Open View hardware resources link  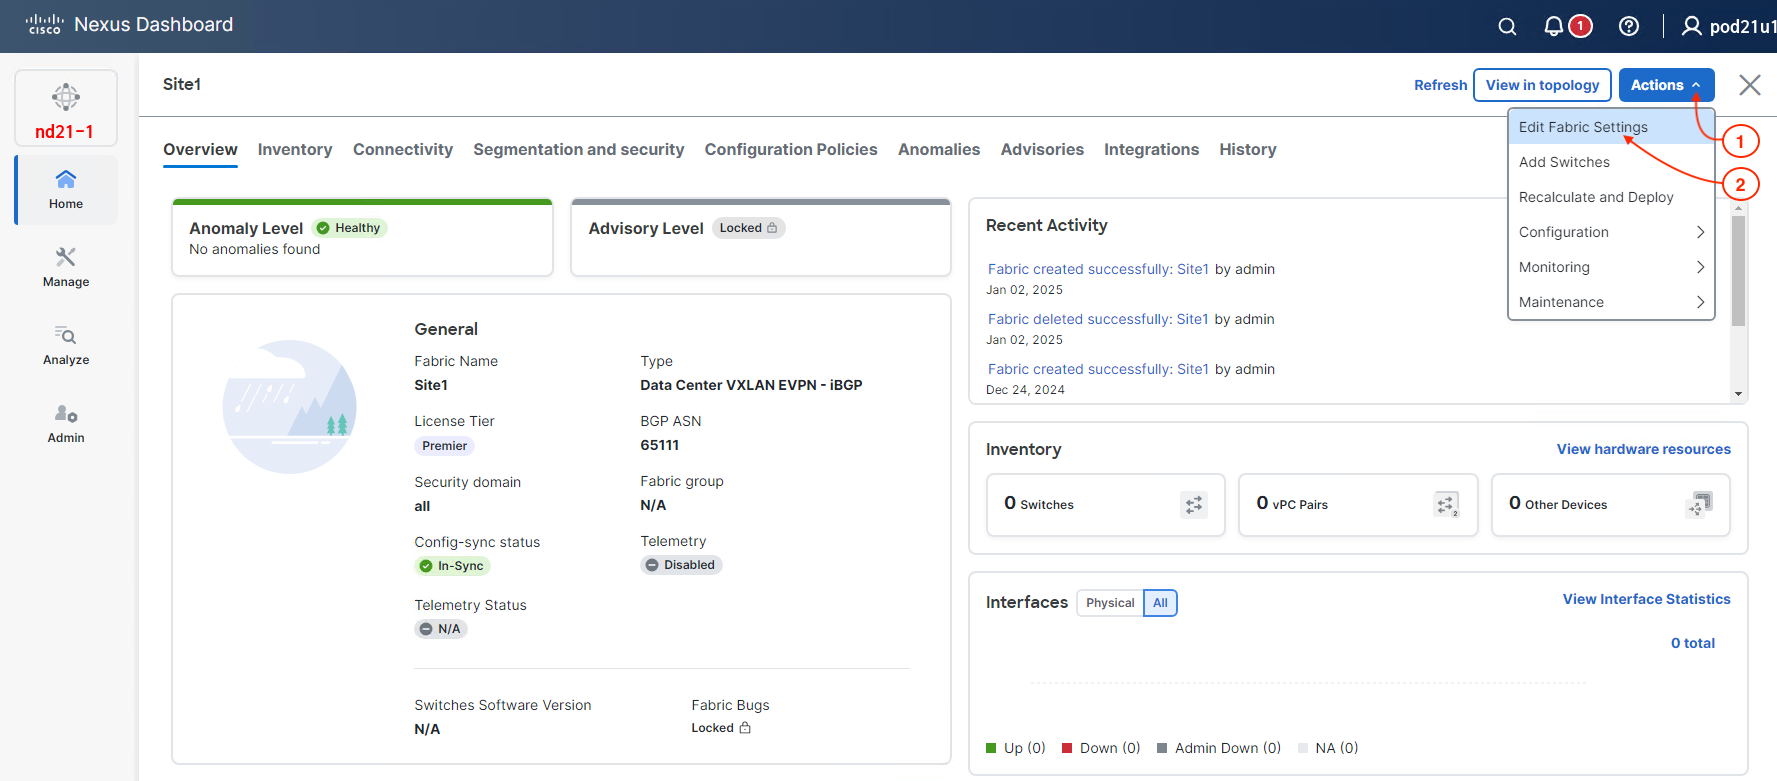pos(1643,449)
